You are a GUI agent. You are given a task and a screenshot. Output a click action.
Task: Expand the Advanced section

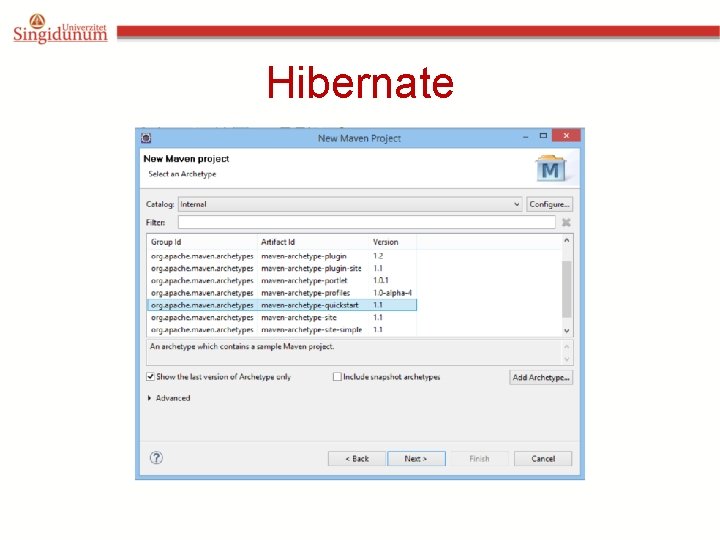169,398
